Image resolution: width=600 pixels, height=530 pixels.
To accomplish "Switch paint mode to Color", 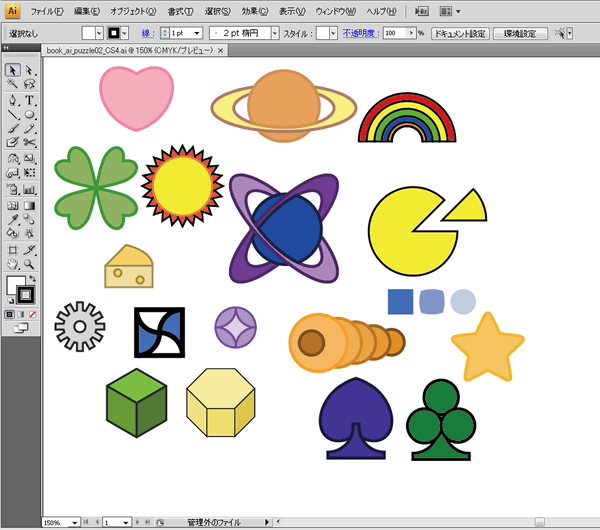I will 10,314.
